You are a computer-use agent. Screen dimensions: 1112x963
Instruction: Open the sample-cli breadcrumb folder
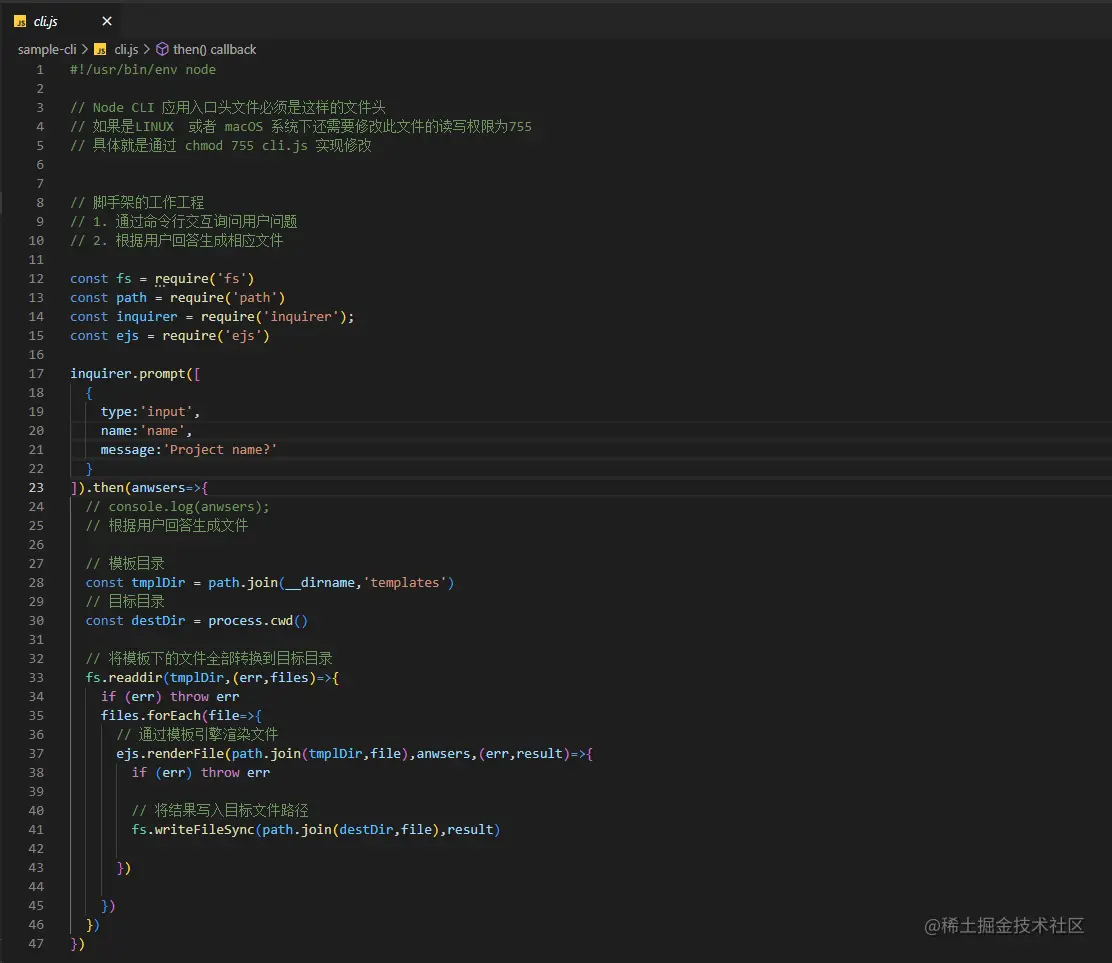click(x=47, y=50)
